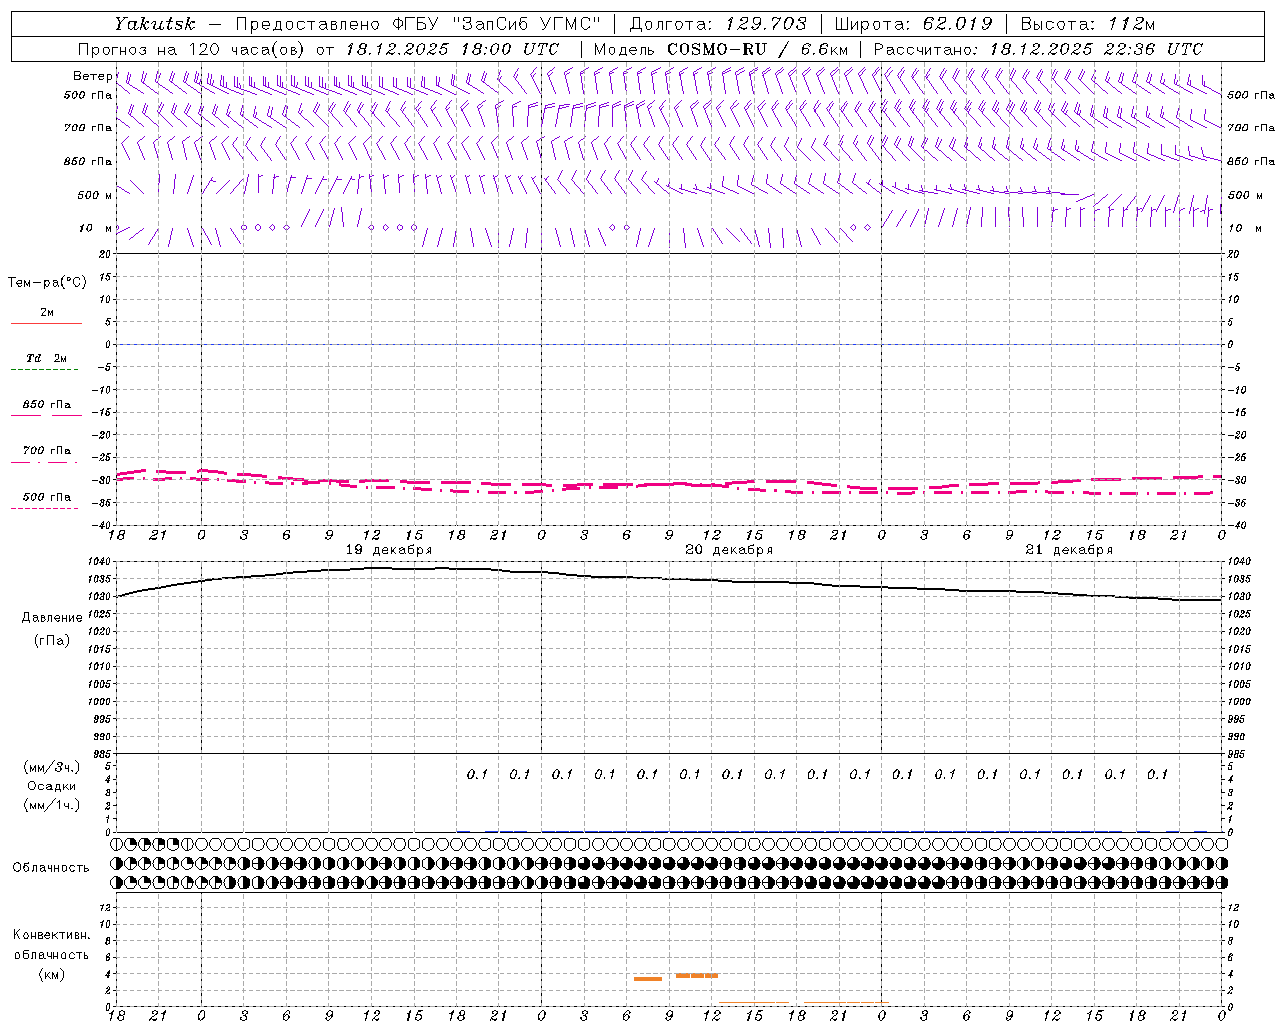Click the 19 декабря date label
The width and height of the screenshot is (1280, 1024).
(x=389, y=550)
